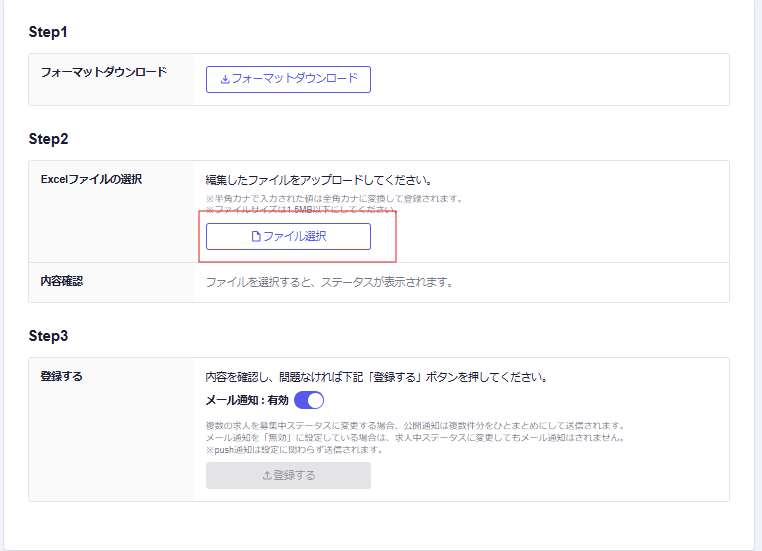Click the push通知 note under the toggle
The width and height of the screenshot is (762, 551).
pyautogui.click(x=294, y=449)
